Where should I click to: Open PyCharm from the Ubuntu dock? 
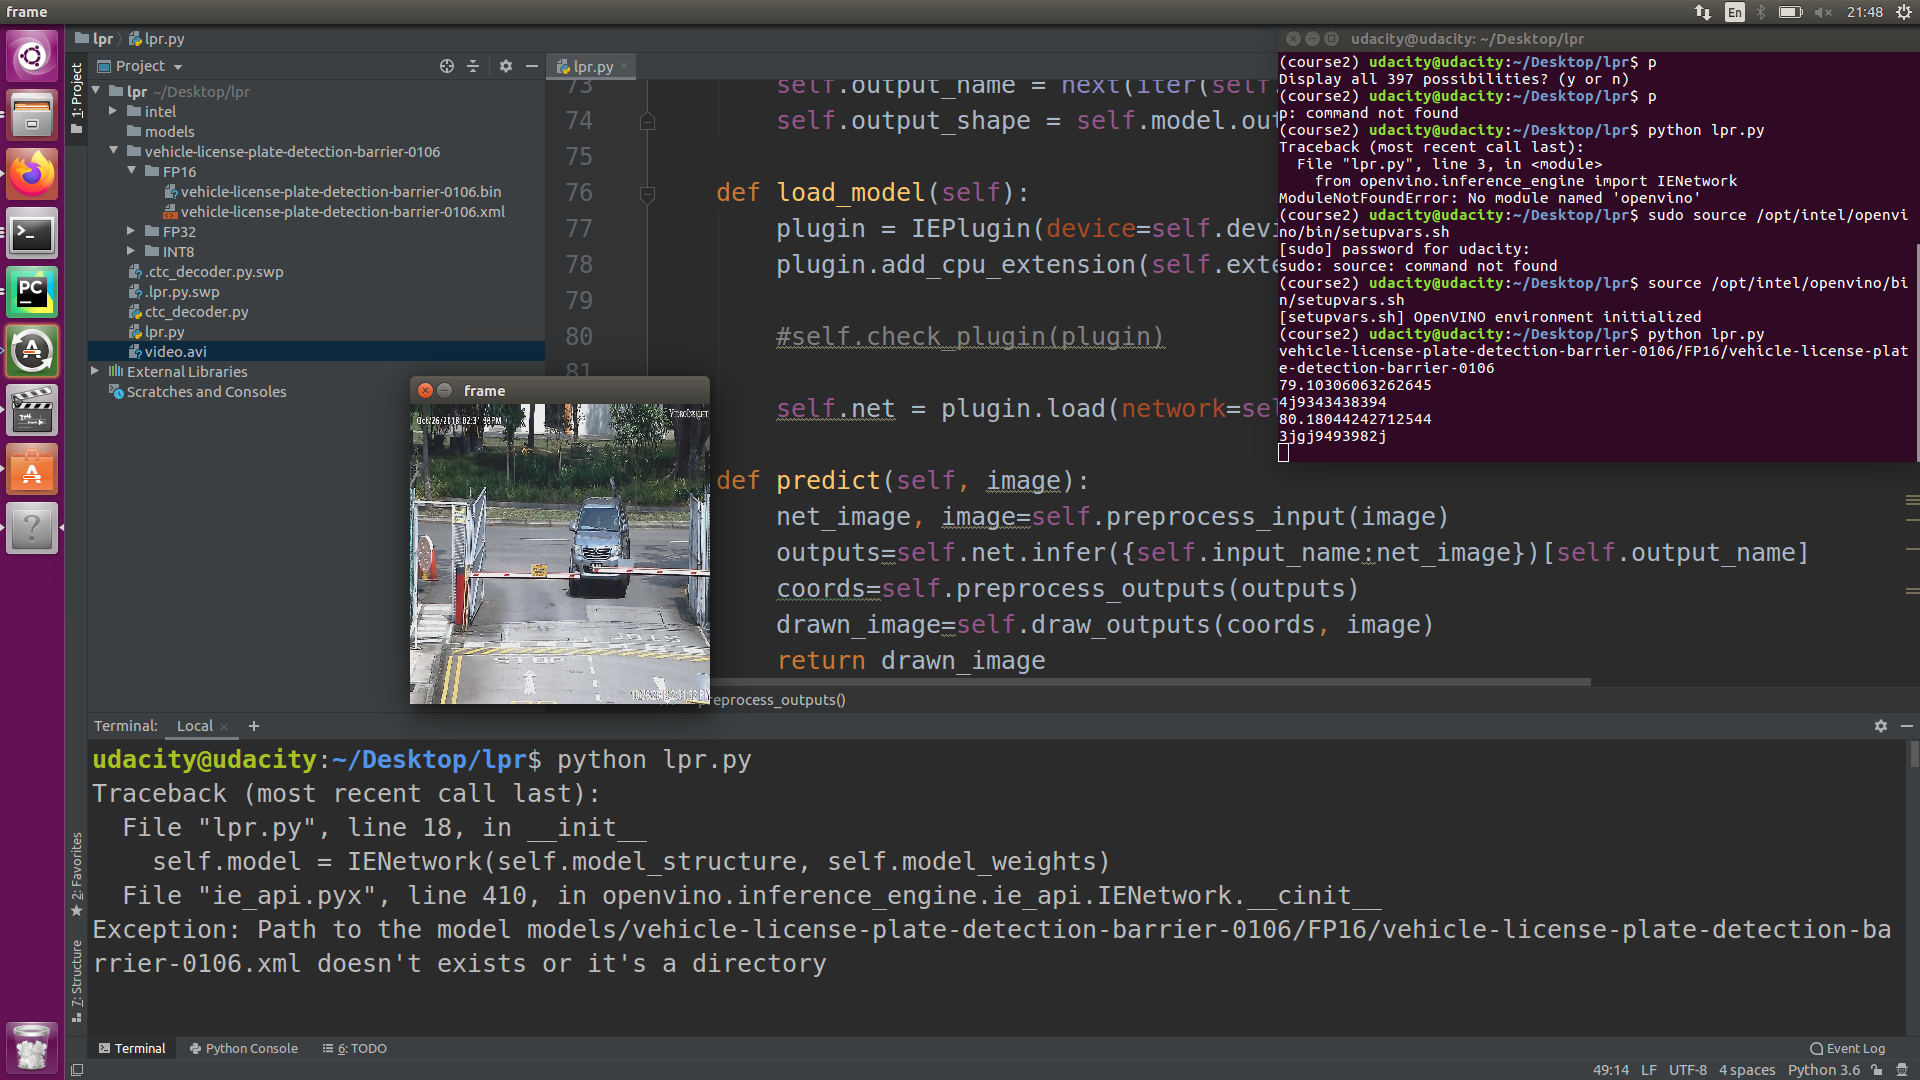coord(32,293)
